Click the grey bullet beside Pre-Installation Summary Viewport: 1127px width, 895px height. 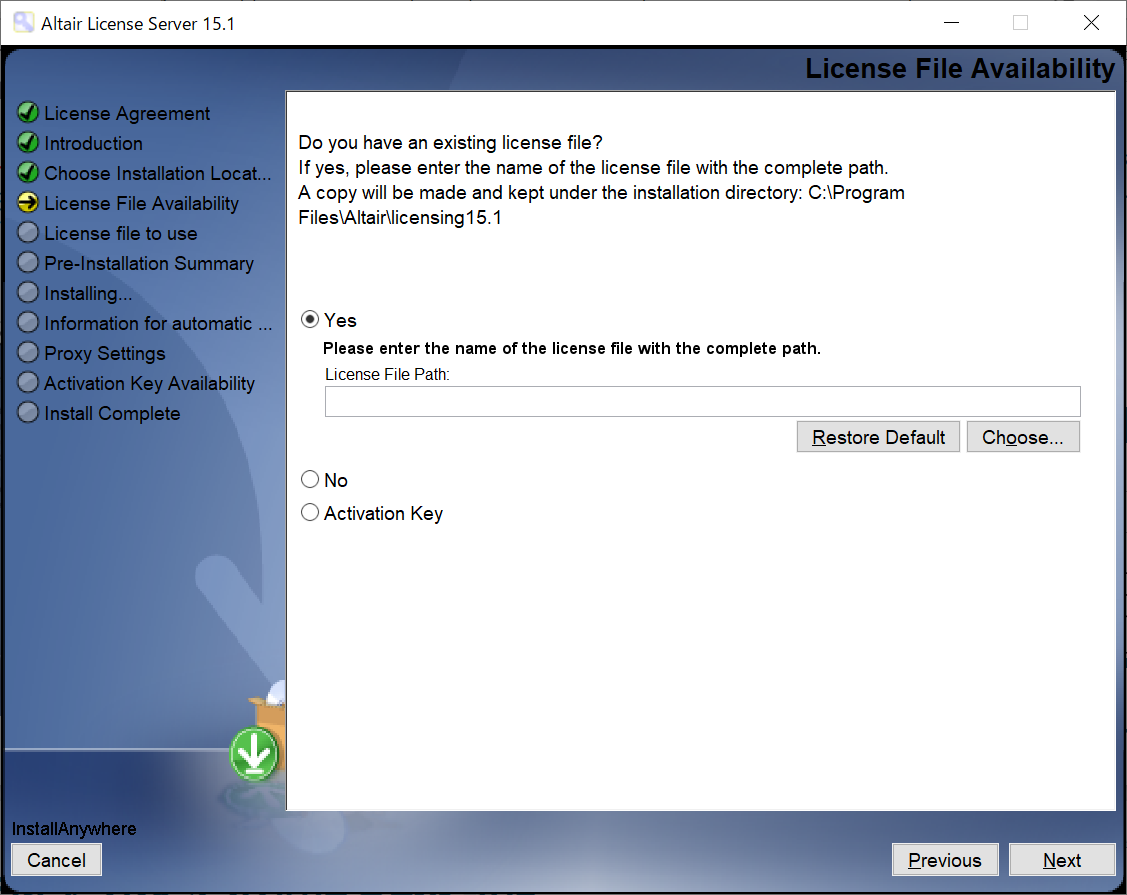pos(28,262)
